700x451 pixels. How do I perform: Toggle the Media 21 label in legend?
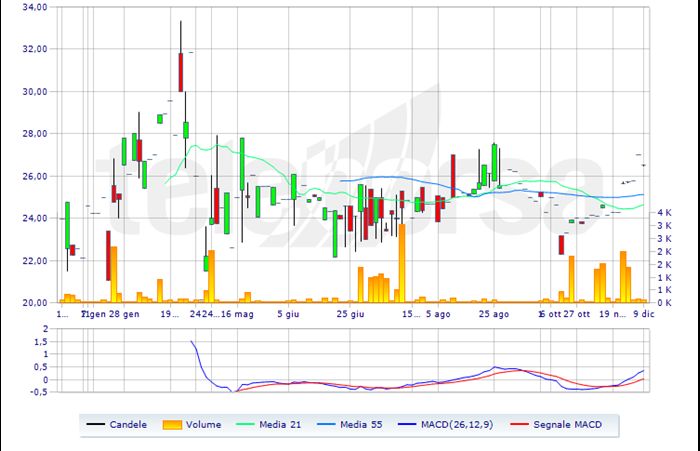[281, 425]
